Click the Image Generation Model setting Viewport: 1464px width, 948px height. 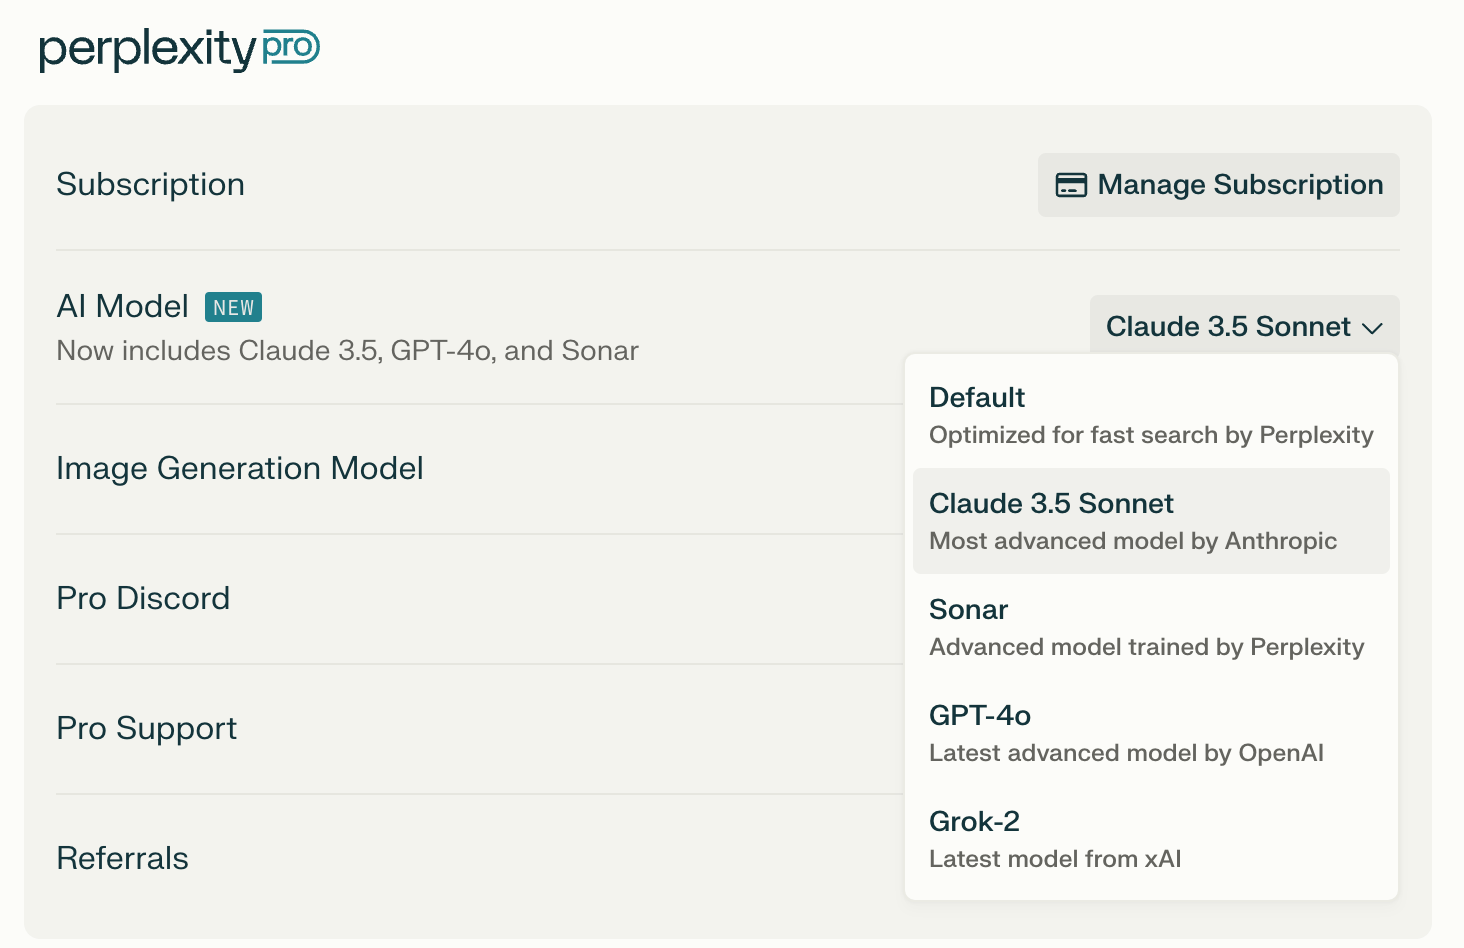point(240,468)
